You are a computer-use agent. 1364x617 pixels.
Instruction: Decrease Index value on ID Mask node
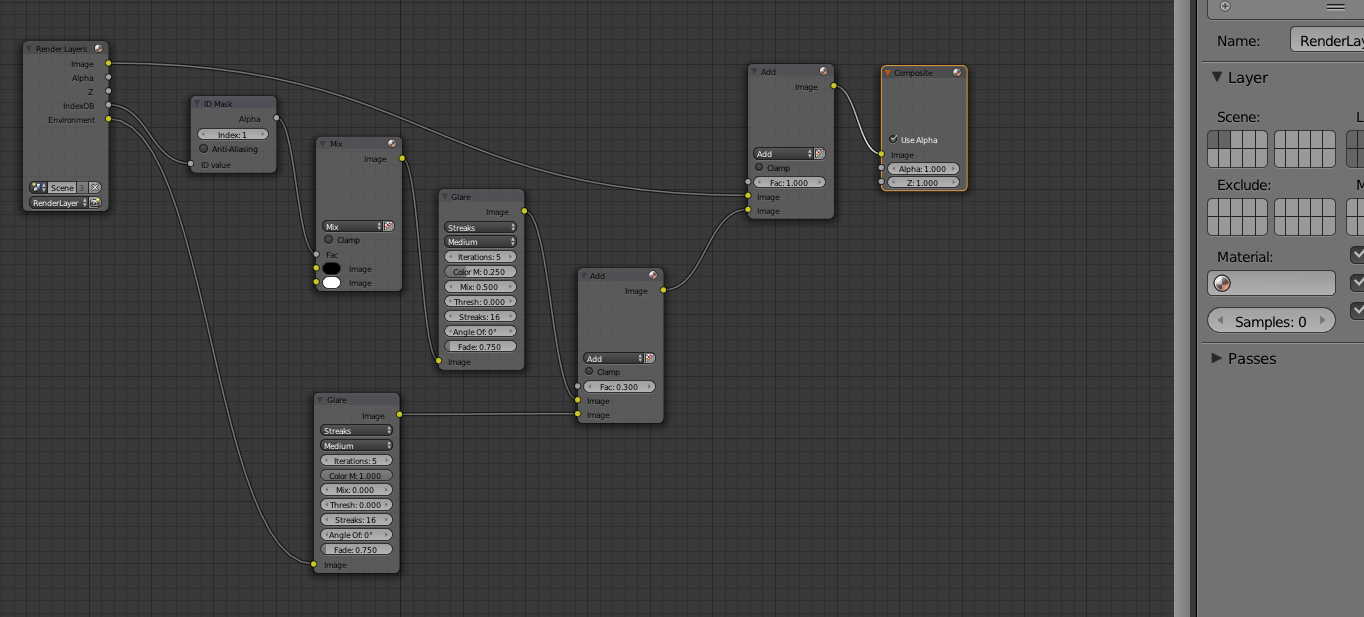pos(204,135)
